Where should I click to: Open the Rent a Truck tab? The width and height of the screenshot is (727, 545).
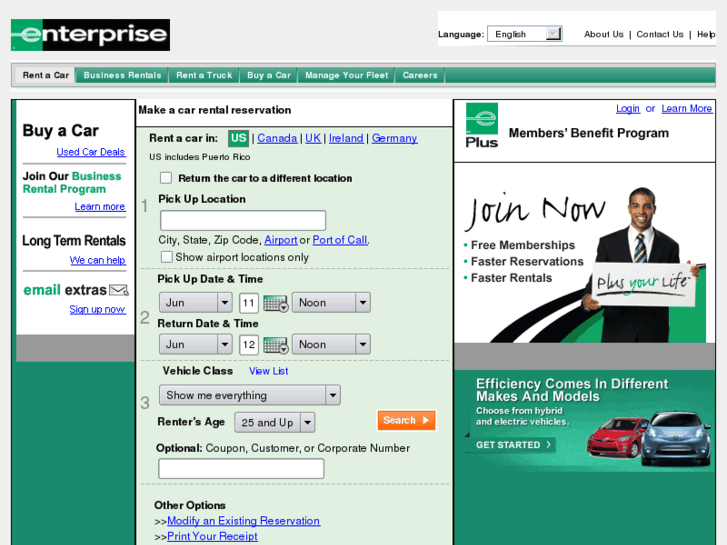(x=204, y=75)
